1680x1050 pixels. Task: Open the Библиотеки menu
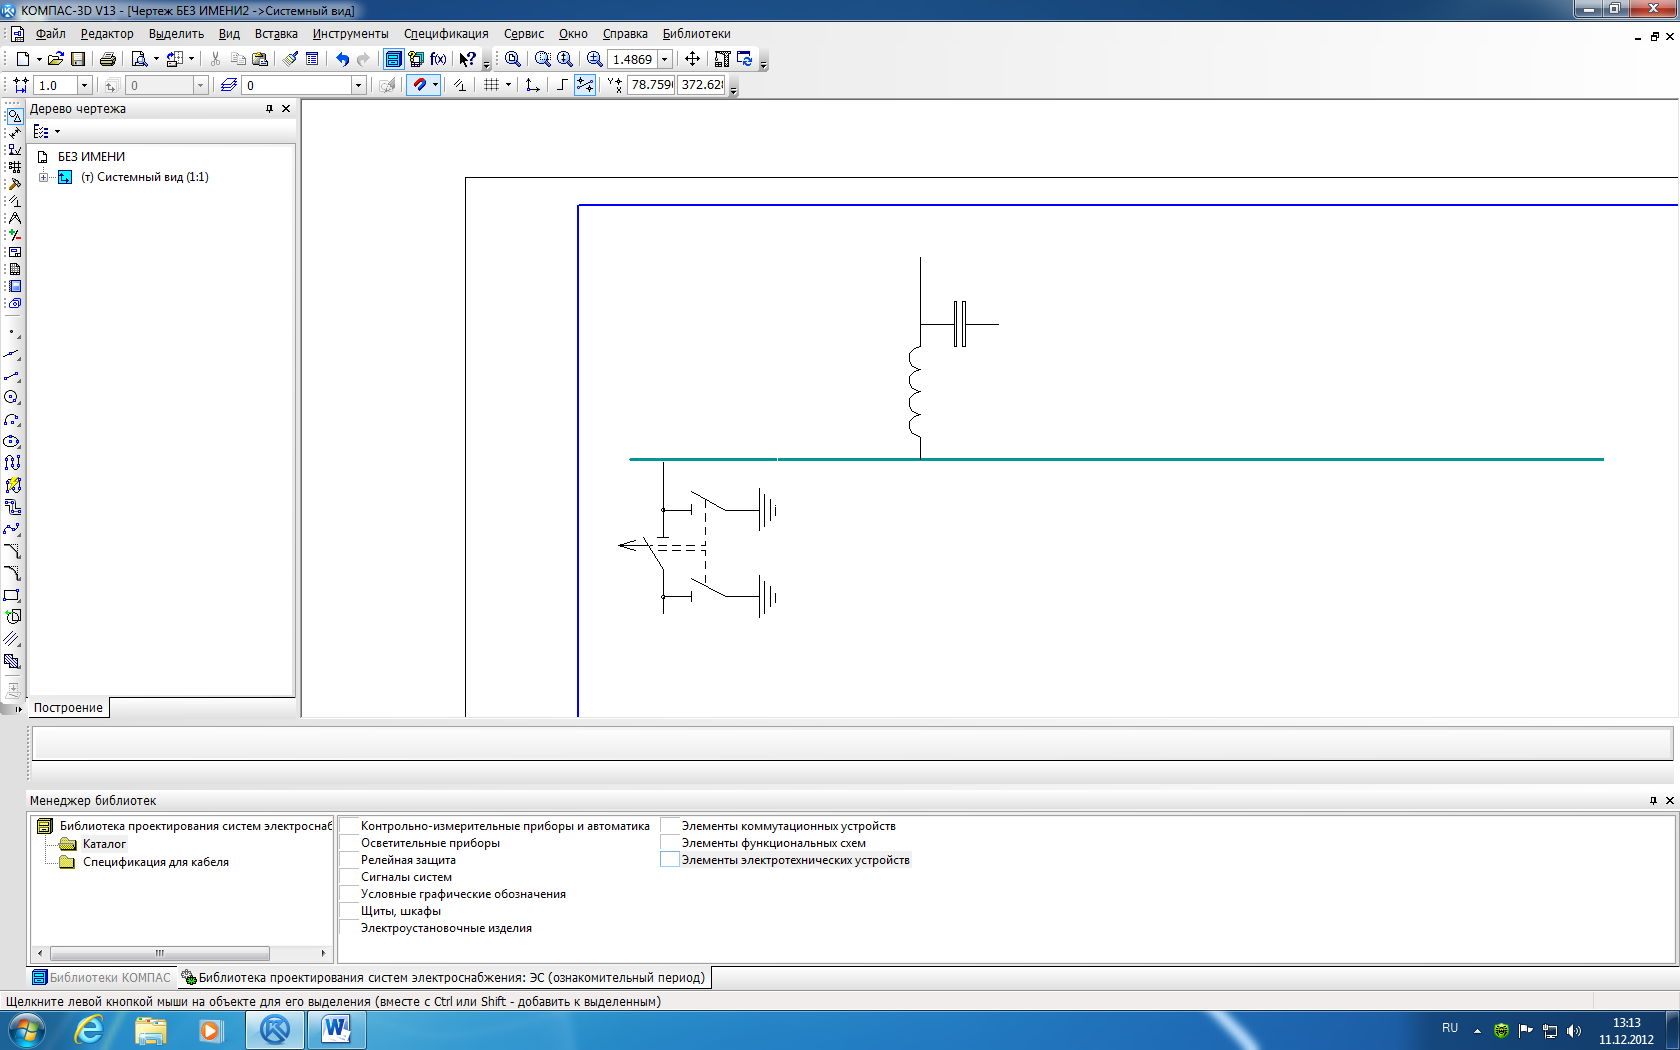click(x=697, y=34)
